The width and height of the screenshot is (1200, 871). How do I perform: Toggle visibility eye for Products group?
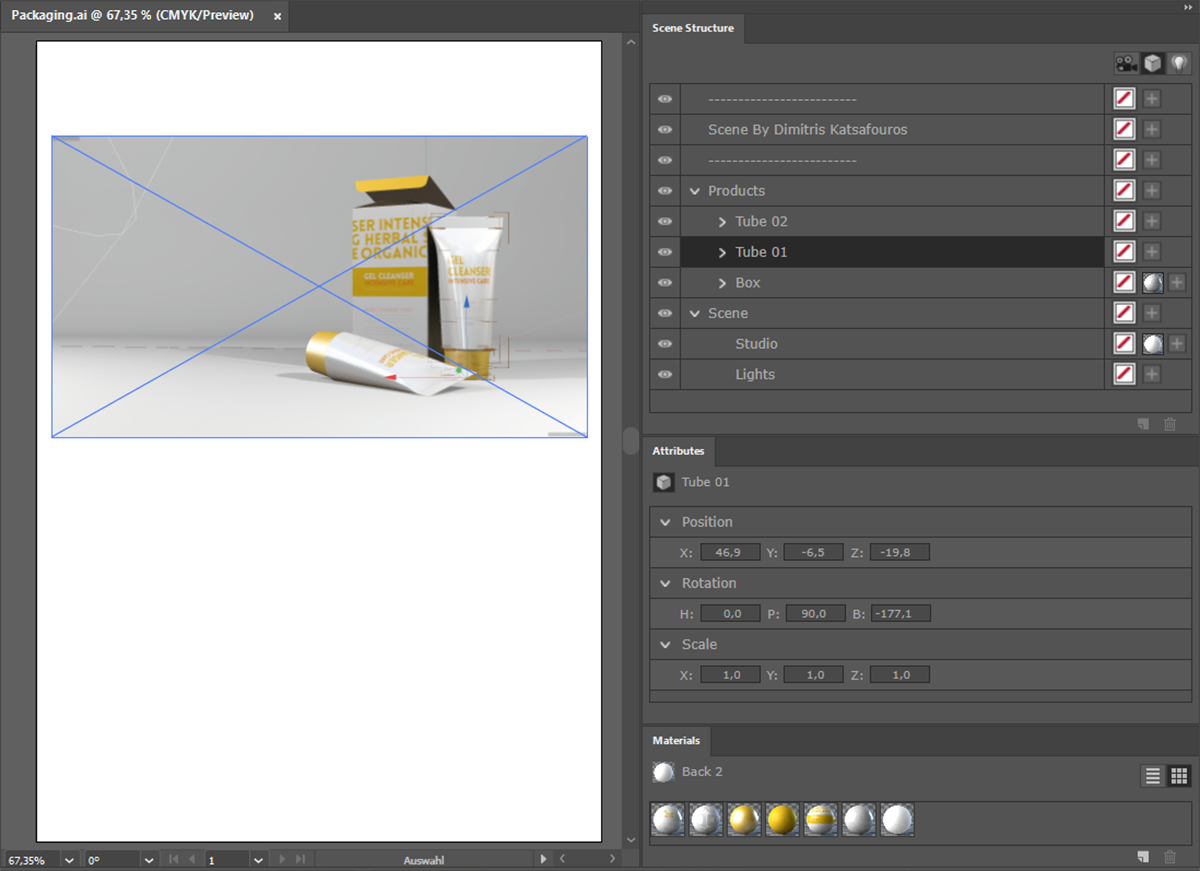click(x=665, y=191)
